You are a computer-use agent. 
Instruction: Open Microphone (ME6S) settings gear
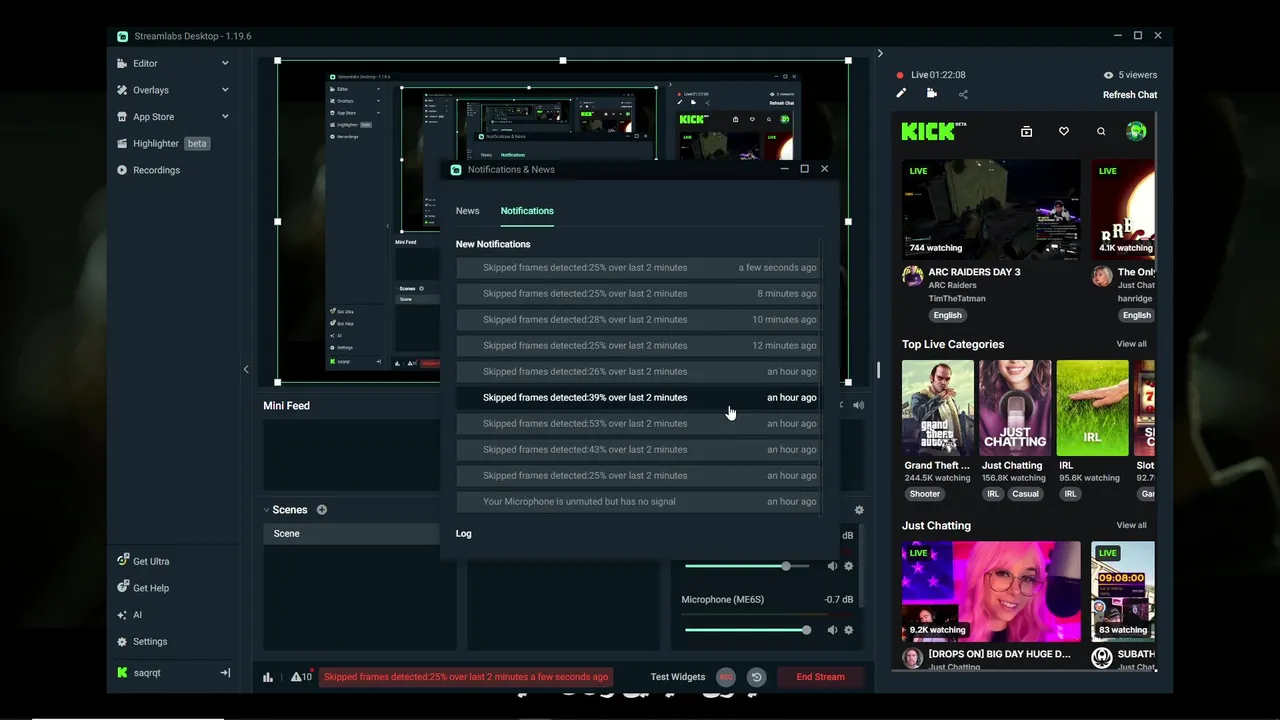(x=848, y=630)
